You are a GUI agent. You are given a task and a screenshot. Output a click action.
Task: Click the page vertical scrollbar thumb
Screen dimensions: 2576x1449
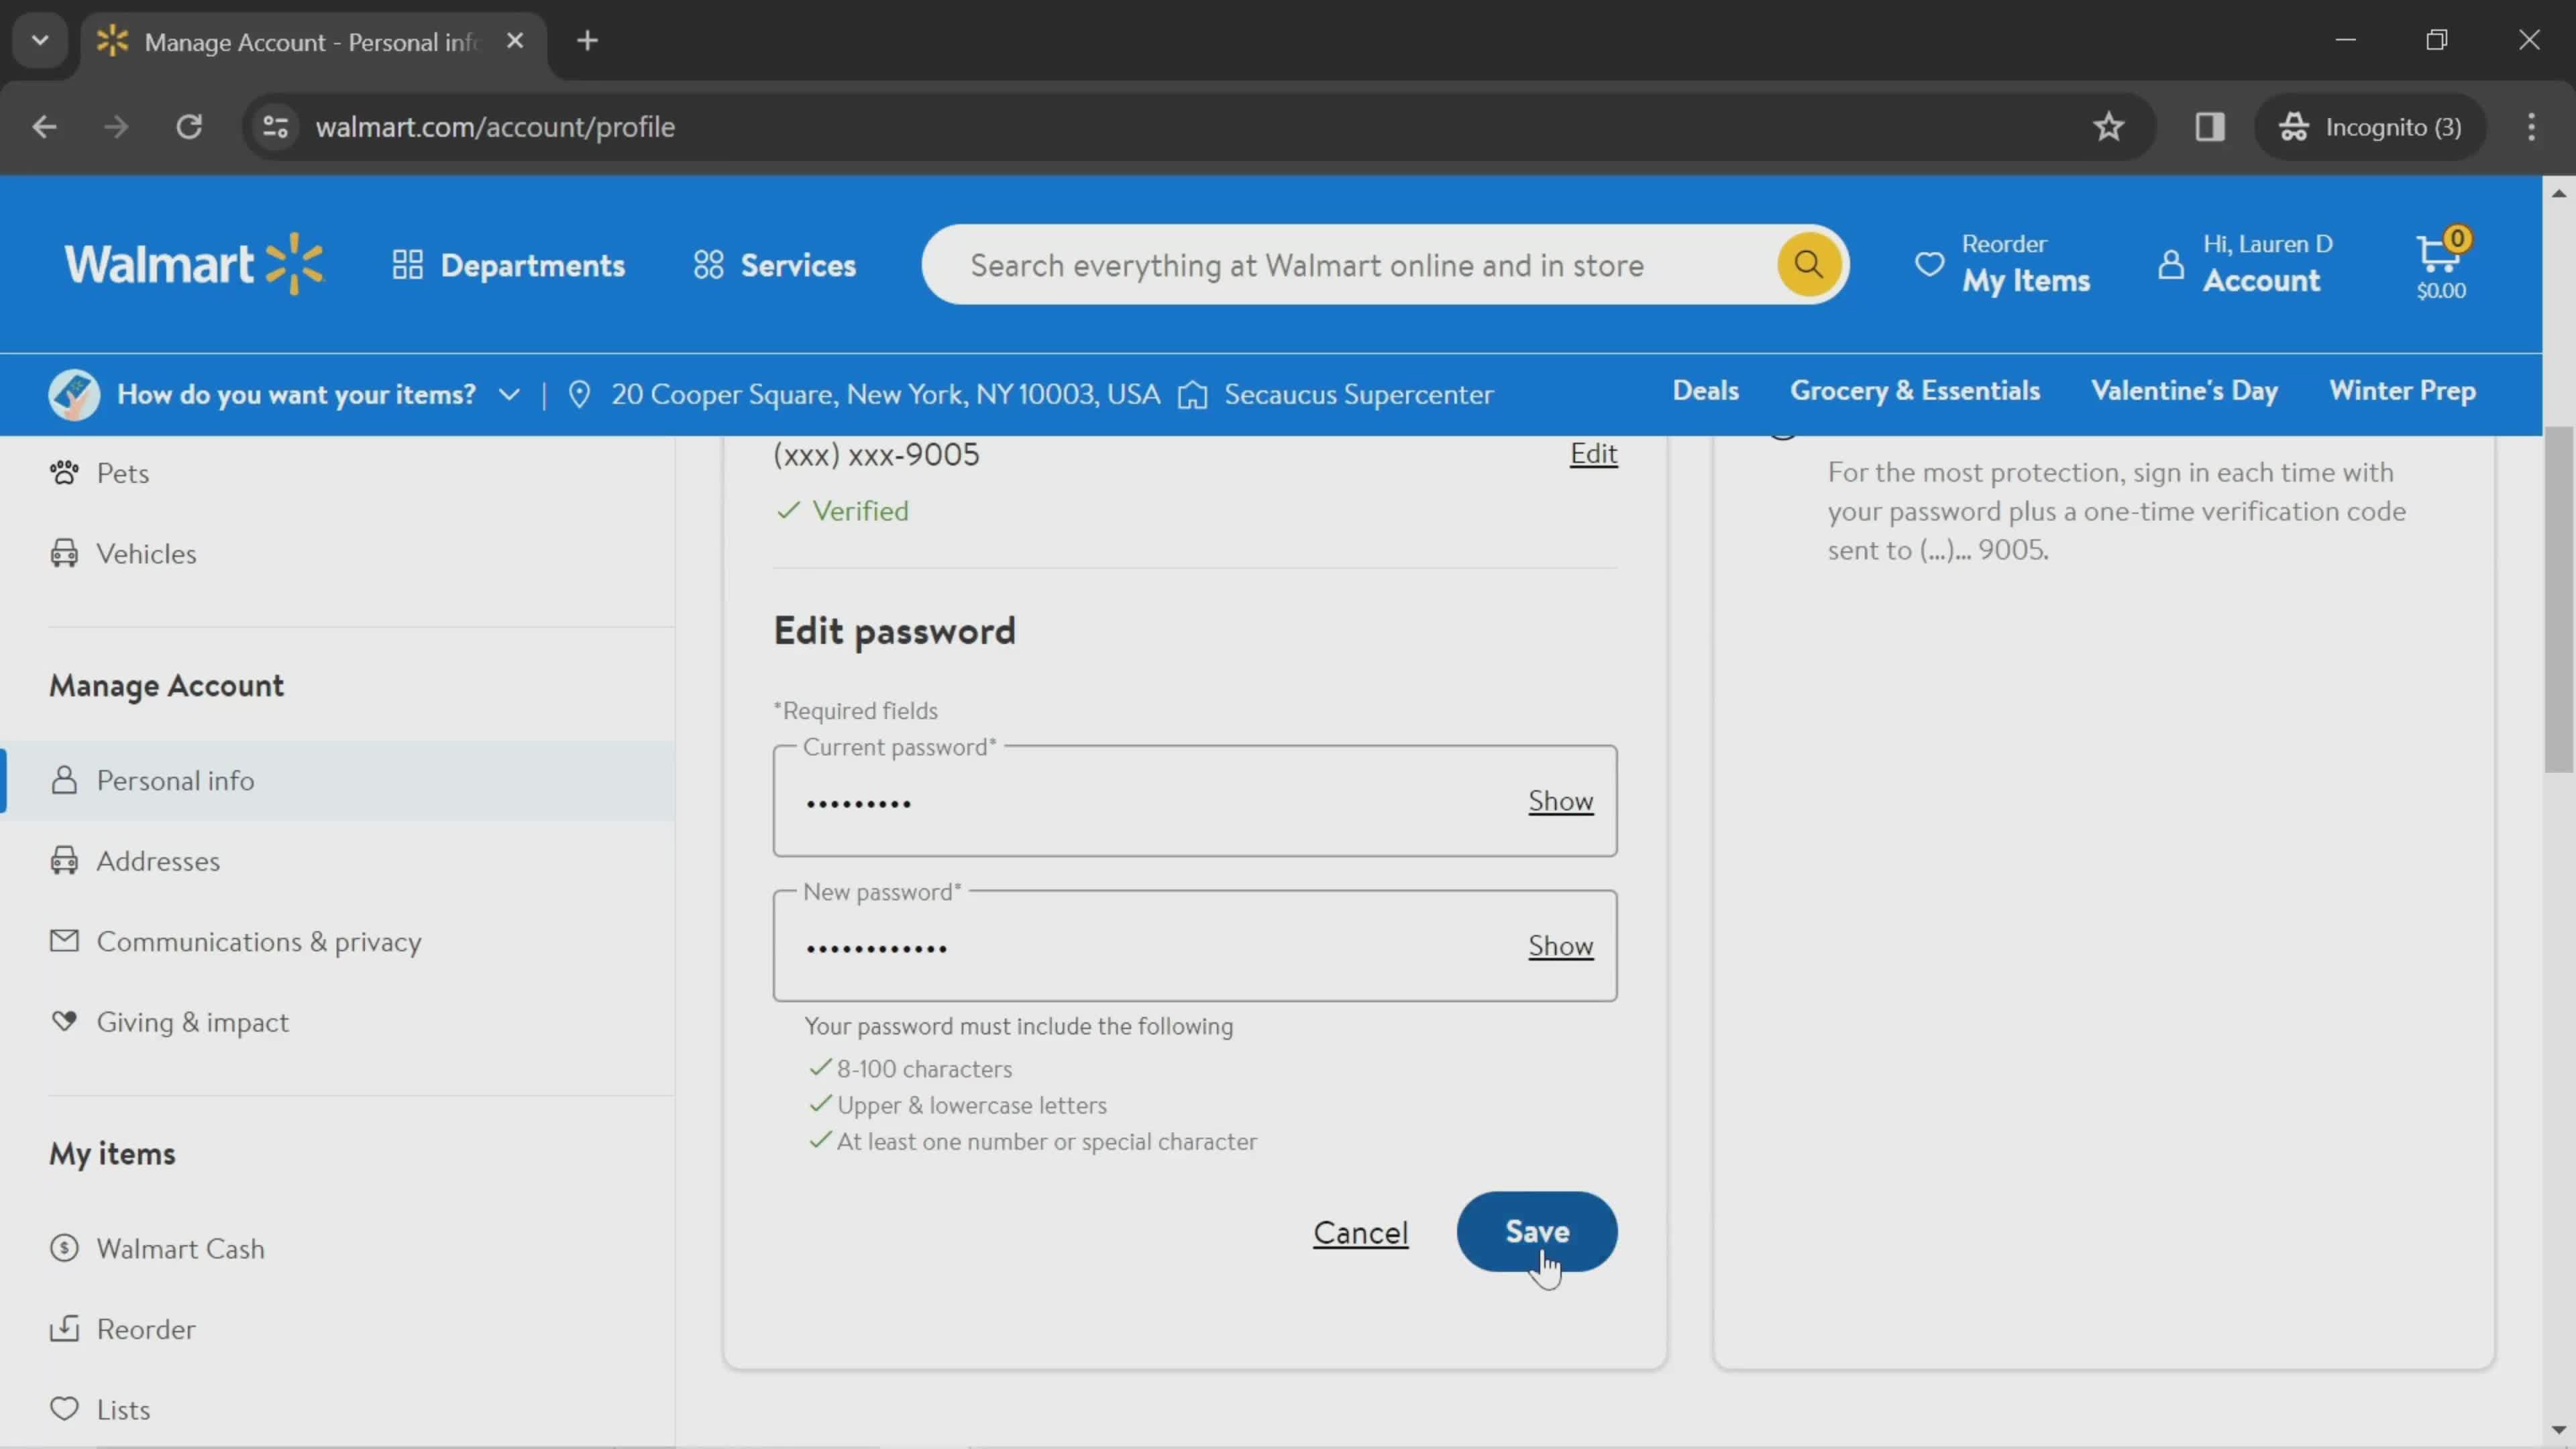[2559, 600]
